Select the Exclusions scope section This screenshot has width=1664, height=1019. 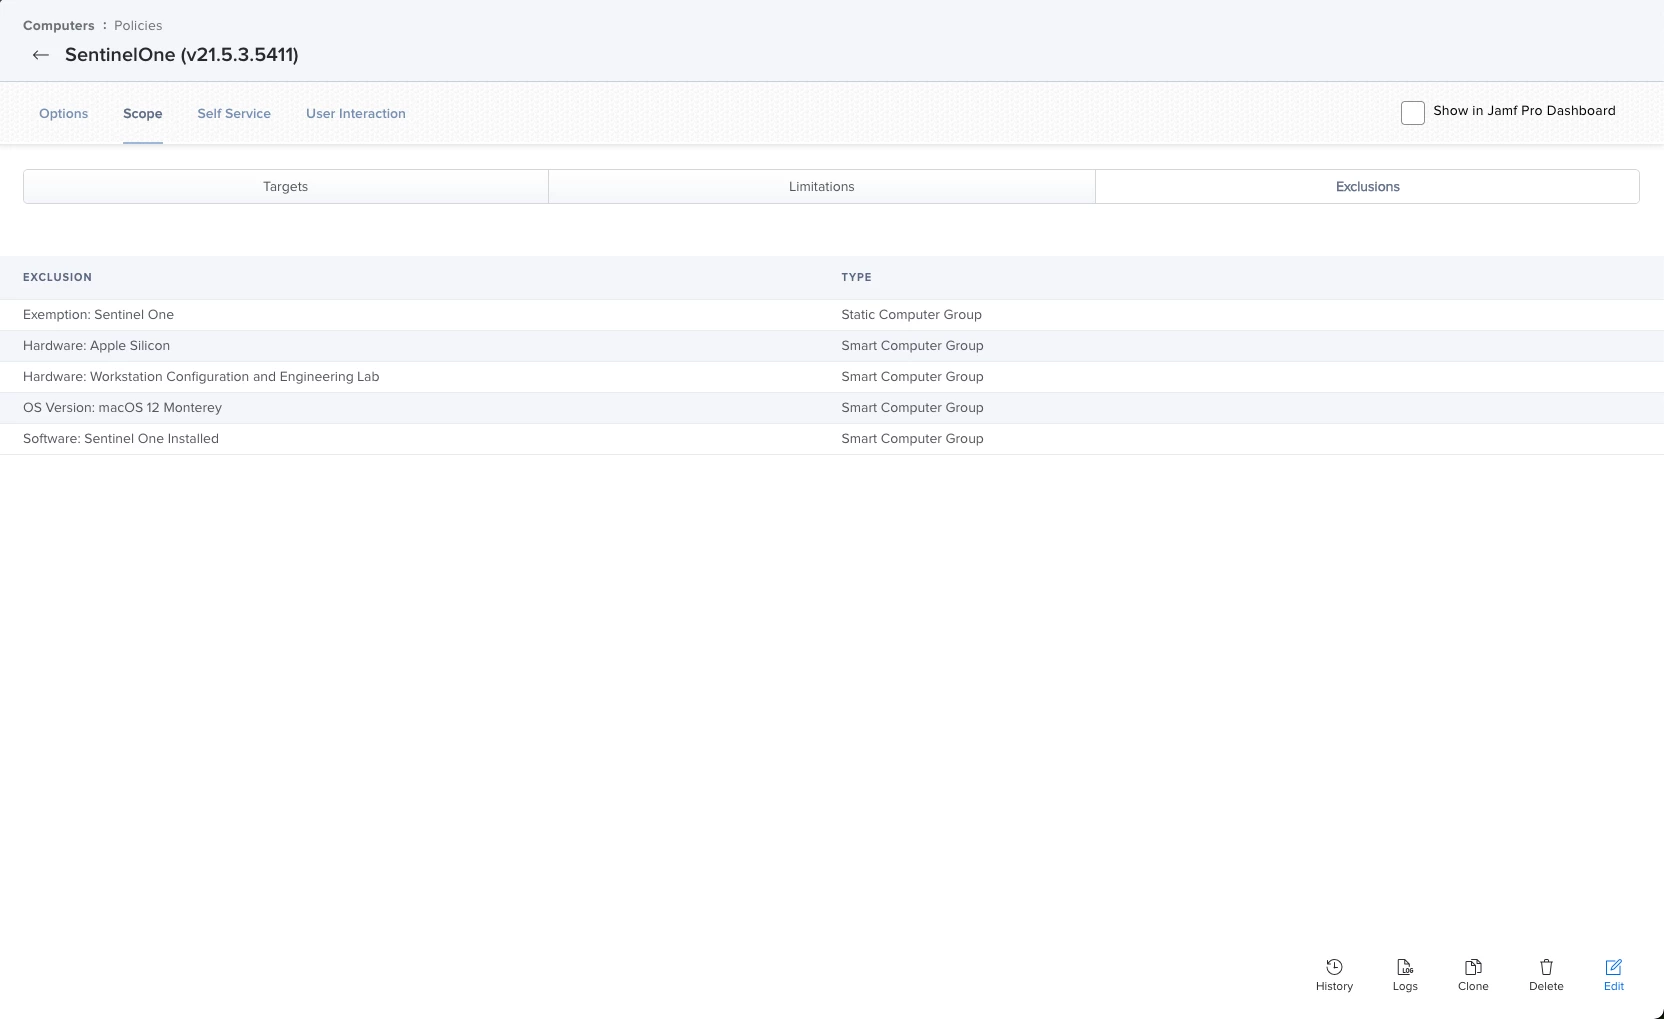(x=1368, y=186)
